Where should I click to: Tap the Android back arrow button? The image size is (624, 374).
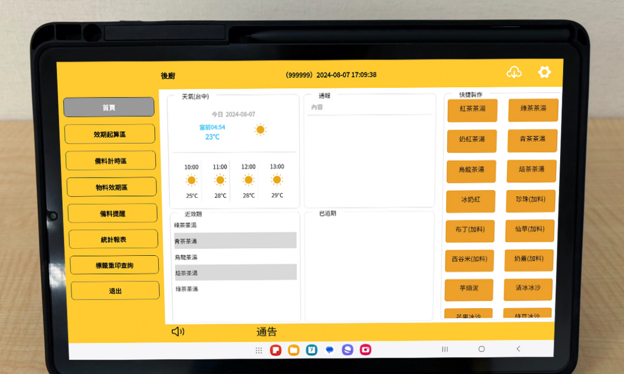coord(518,349)
